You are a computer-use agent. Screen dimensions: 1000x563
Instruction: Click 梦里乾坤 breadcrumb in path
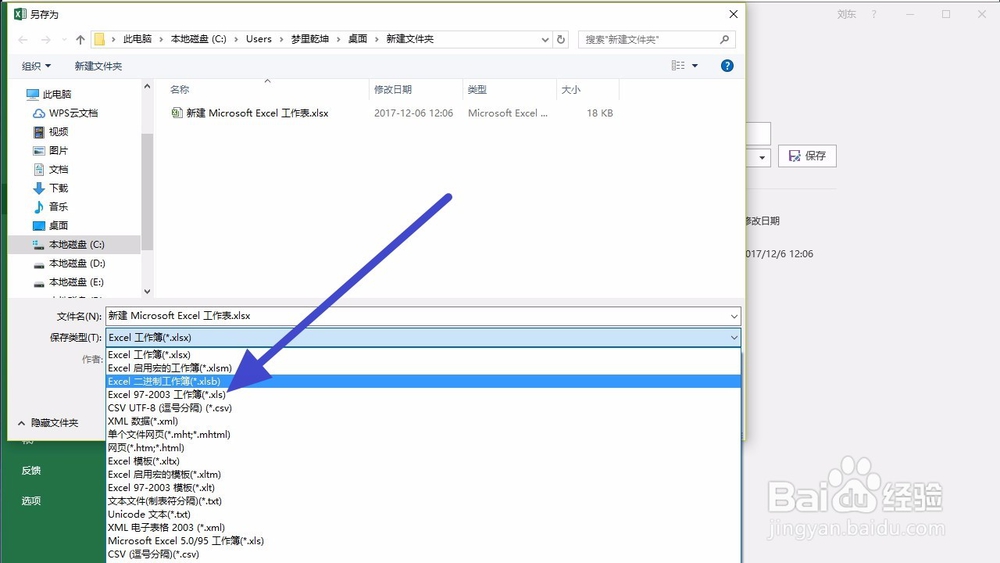pyautogui.click(x=310, y=39)
